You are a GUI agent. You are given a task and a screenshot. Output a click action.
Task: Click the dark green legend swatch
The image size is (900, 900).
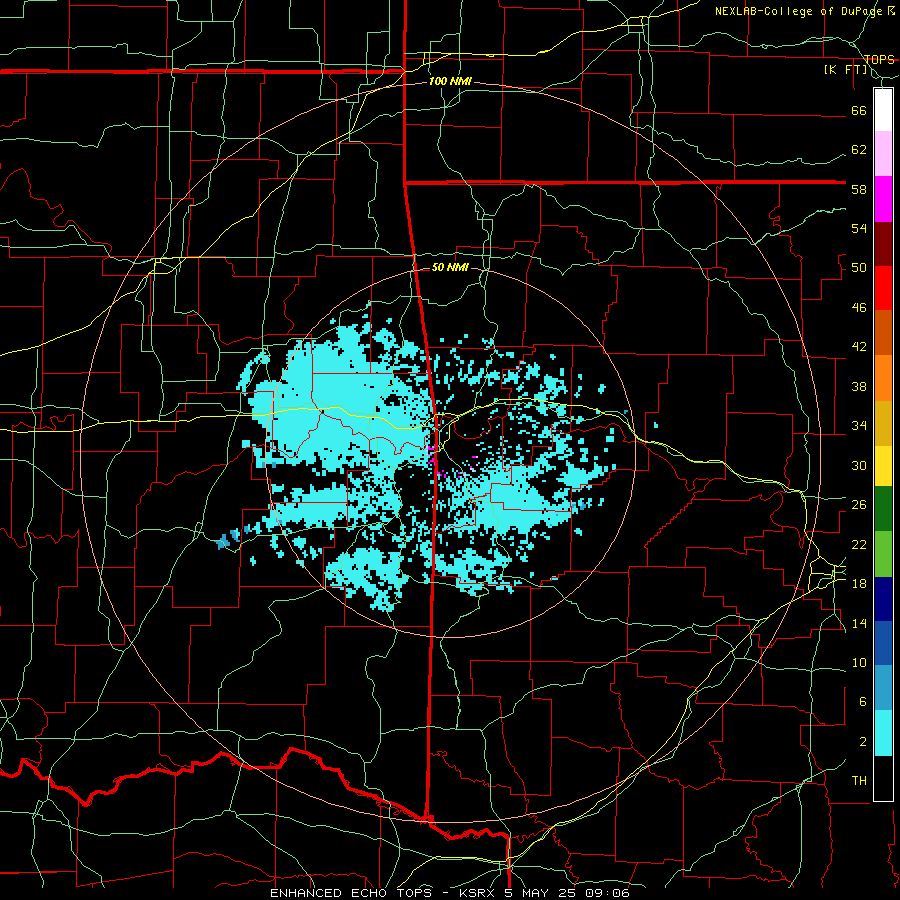(883, 509)
